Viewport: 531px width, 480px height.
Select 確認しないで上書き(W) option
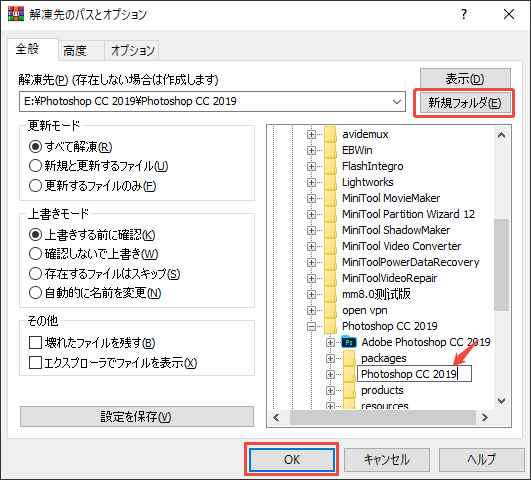click(x=93, y=254)
